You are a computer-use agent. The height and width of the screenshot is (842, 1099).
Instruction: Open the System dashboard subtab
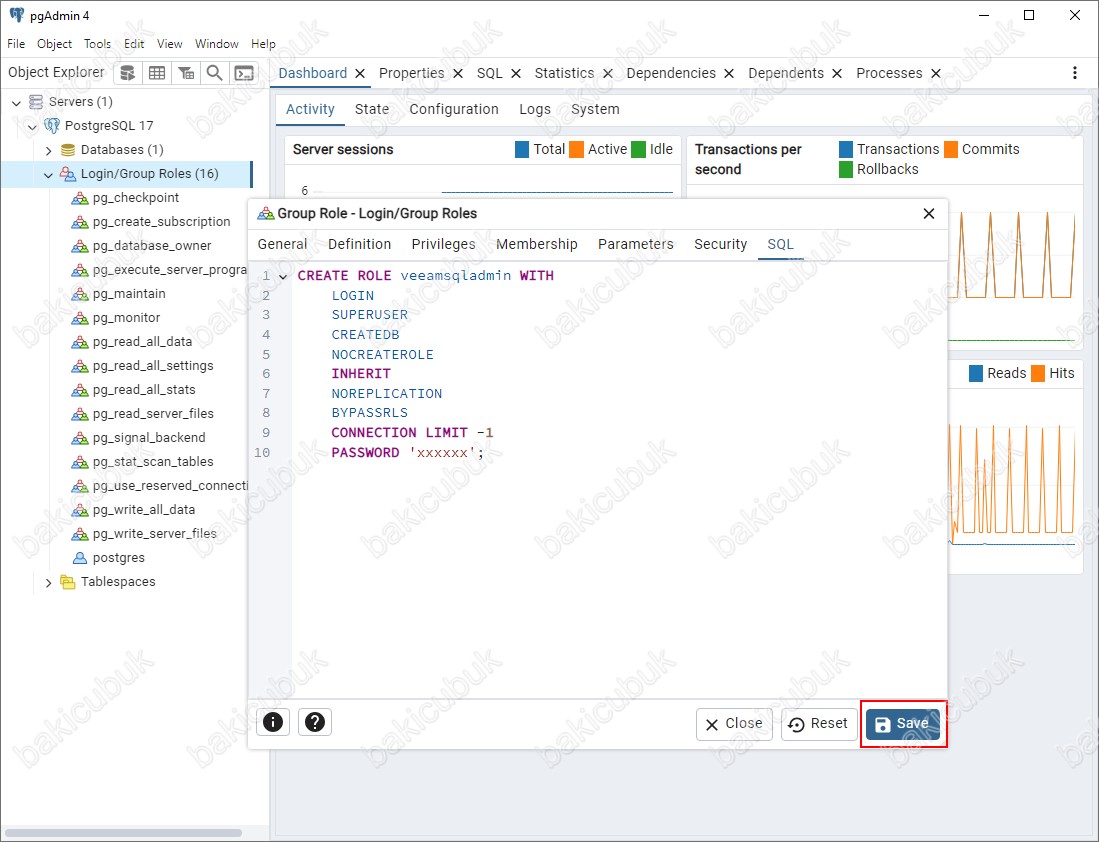[595, 109]
